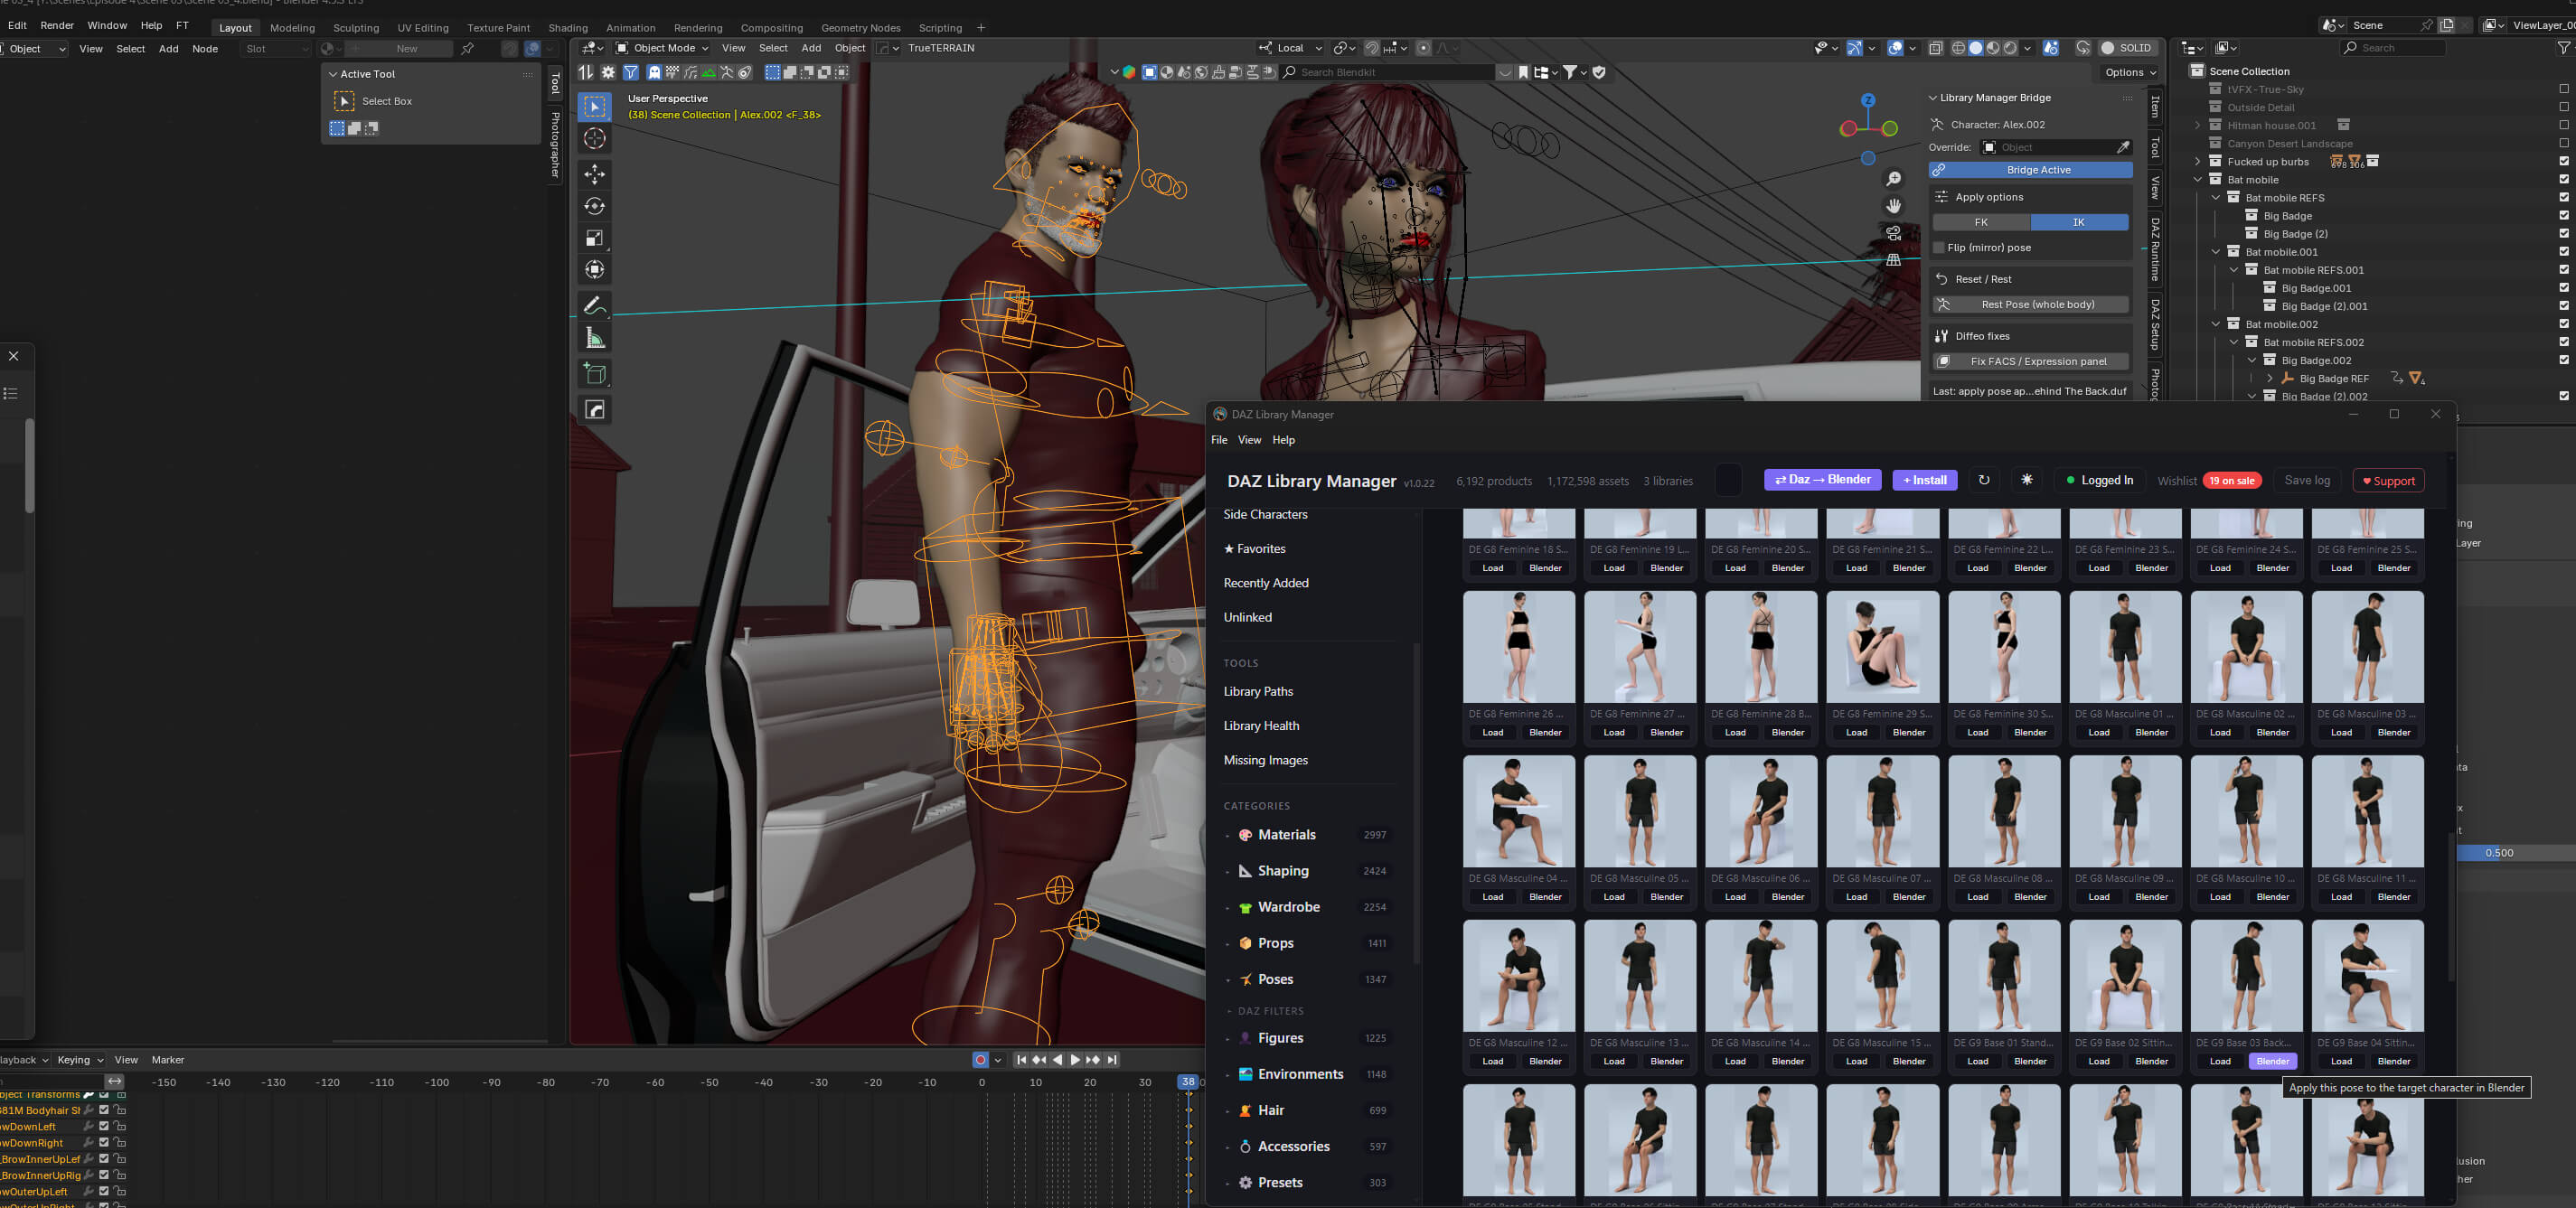
Task: Click Rest Pose (whole body) button
Action: coord(2030,304)
